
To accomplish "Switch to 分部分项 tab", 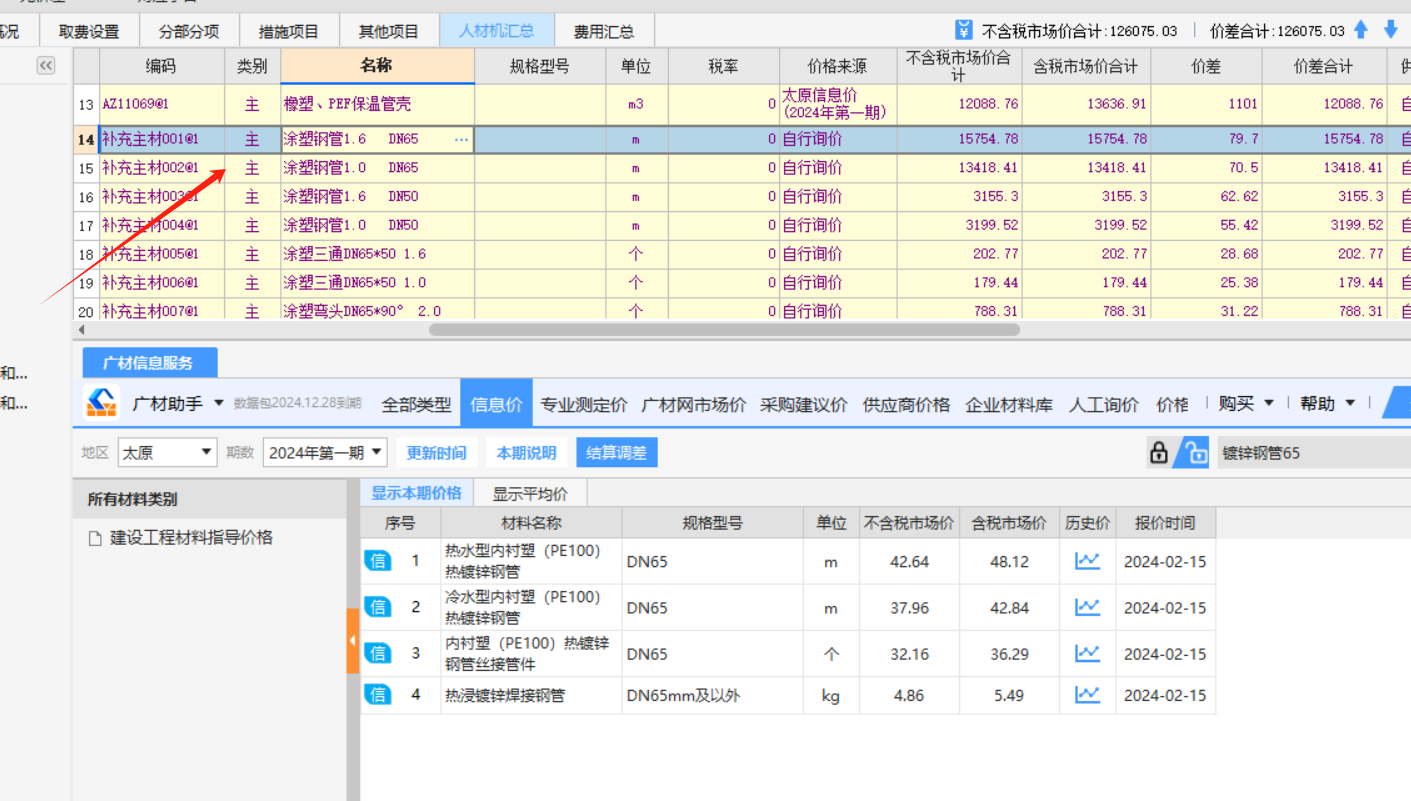I will (x=189, y=31).
